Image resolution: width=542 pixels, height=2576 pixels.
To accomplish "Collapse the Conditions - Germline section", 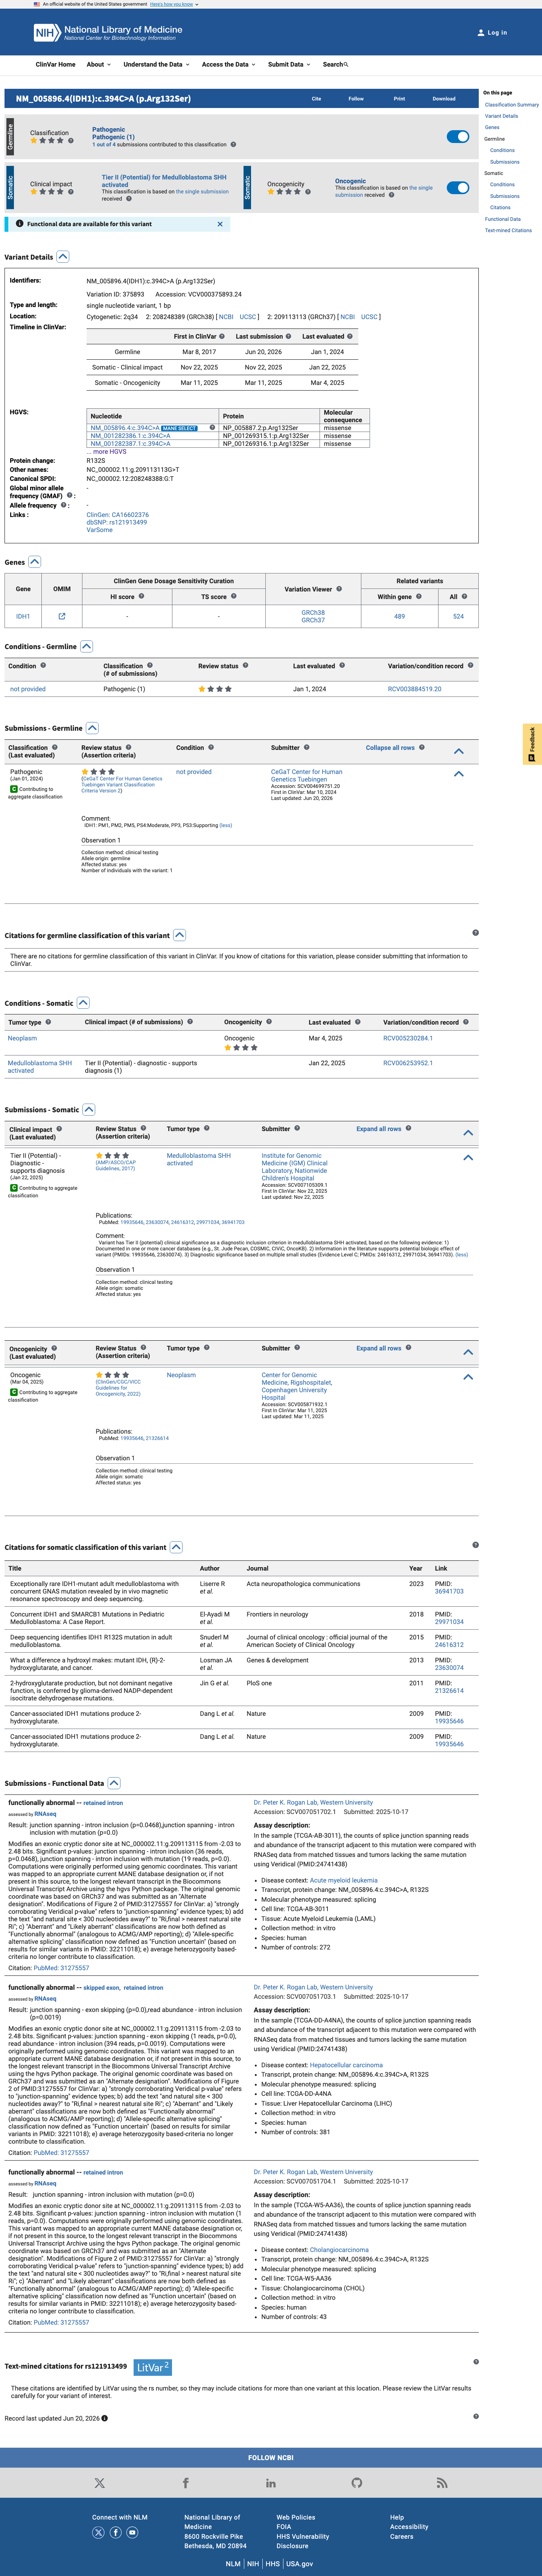I will 87,646.
